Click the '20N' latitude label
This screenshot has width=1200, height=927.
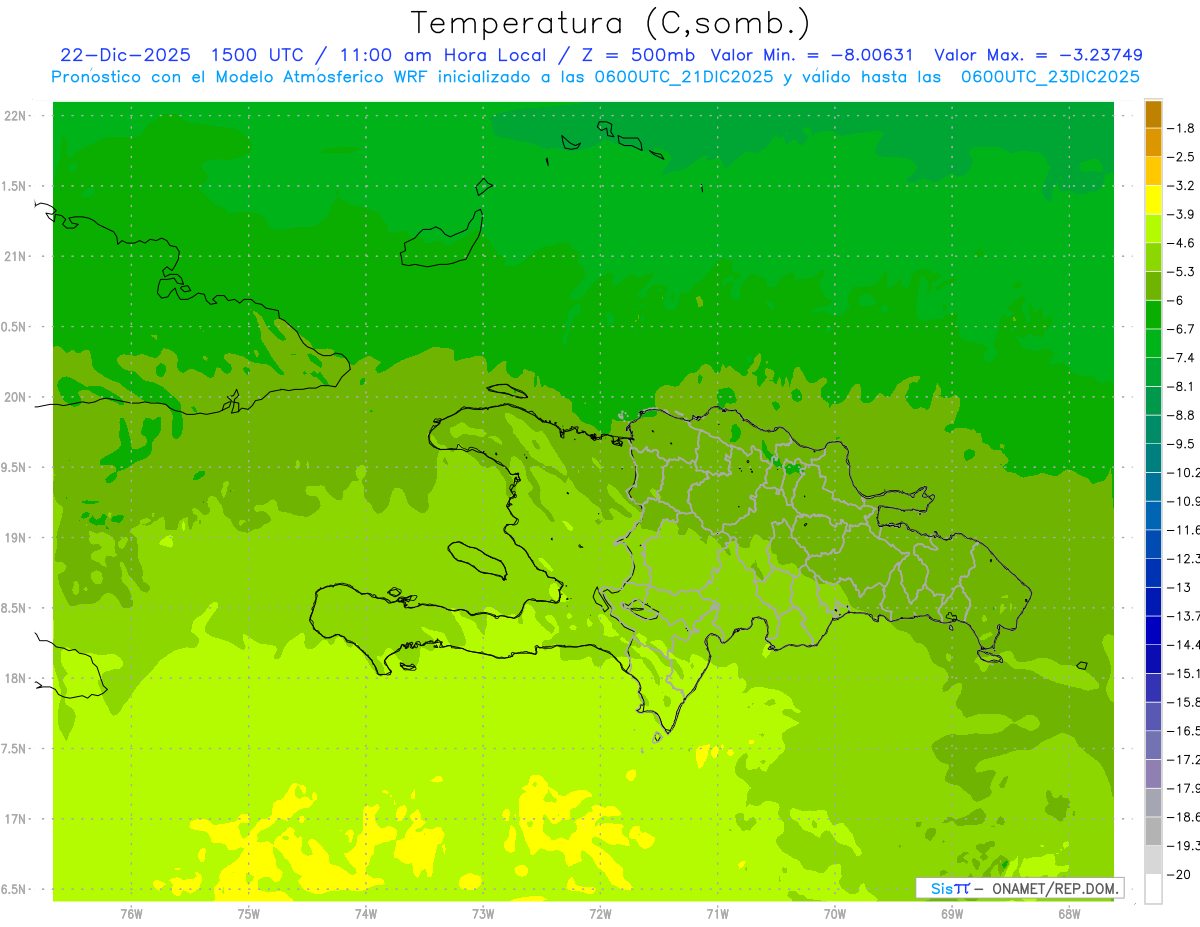[x=16, y=397]
